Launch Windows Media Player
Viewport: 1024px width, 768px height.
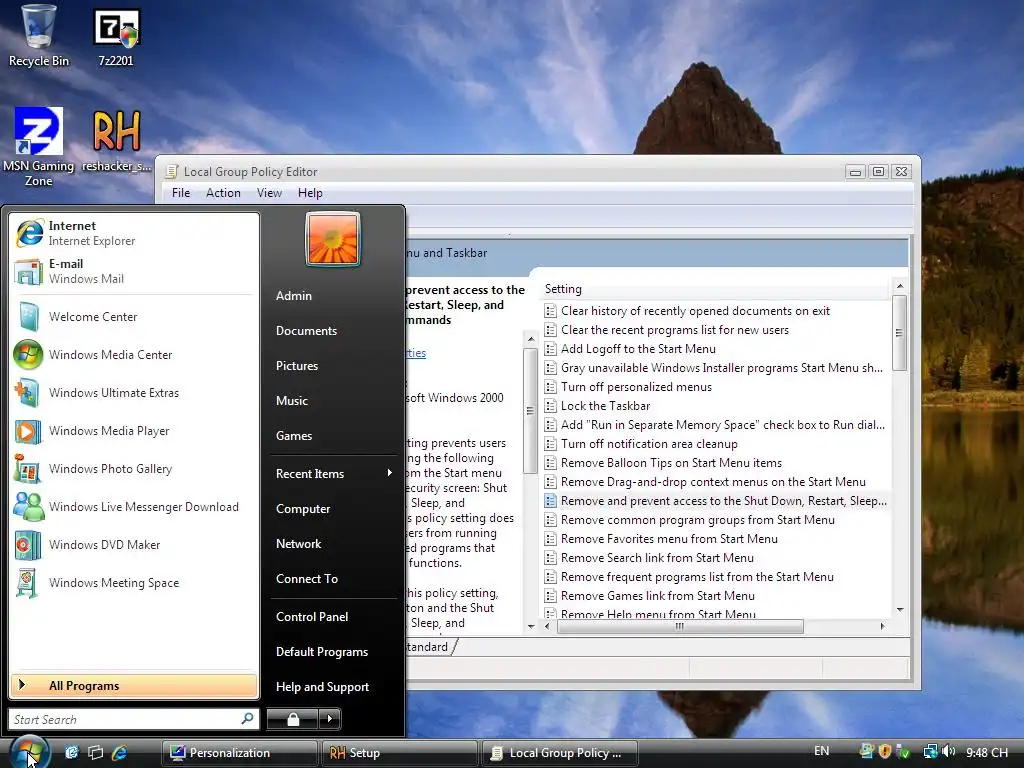pyautogui.click(x=134, y=430)
